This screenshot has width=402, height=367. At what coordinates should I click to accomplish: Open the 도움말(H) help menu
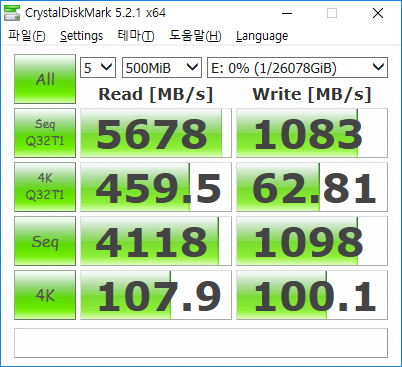pos(195,36)
